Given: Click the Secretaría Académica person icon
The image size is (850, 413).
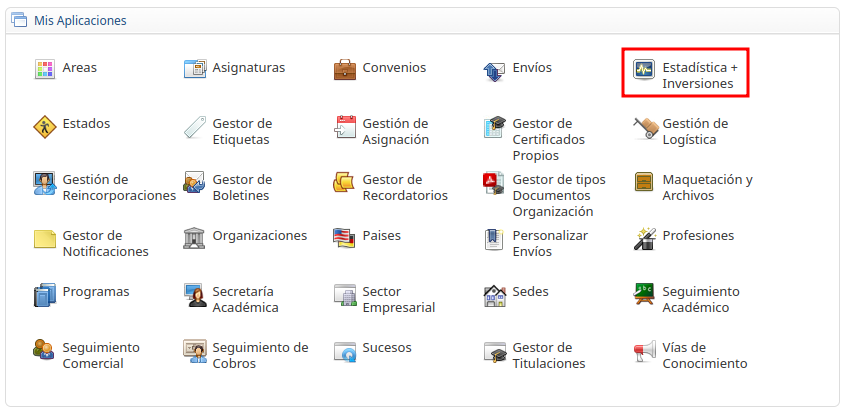Looking at the screenshot, I should tap(195, 295).
